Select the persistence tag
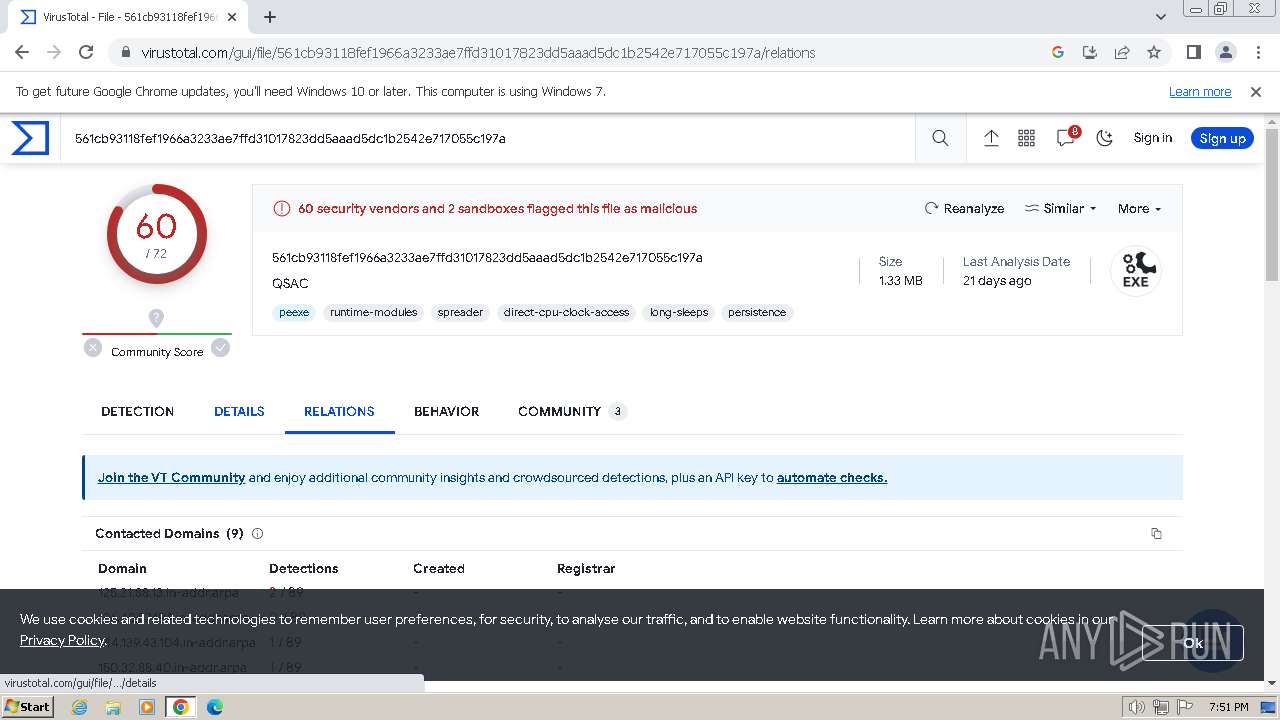 (757, 312)
